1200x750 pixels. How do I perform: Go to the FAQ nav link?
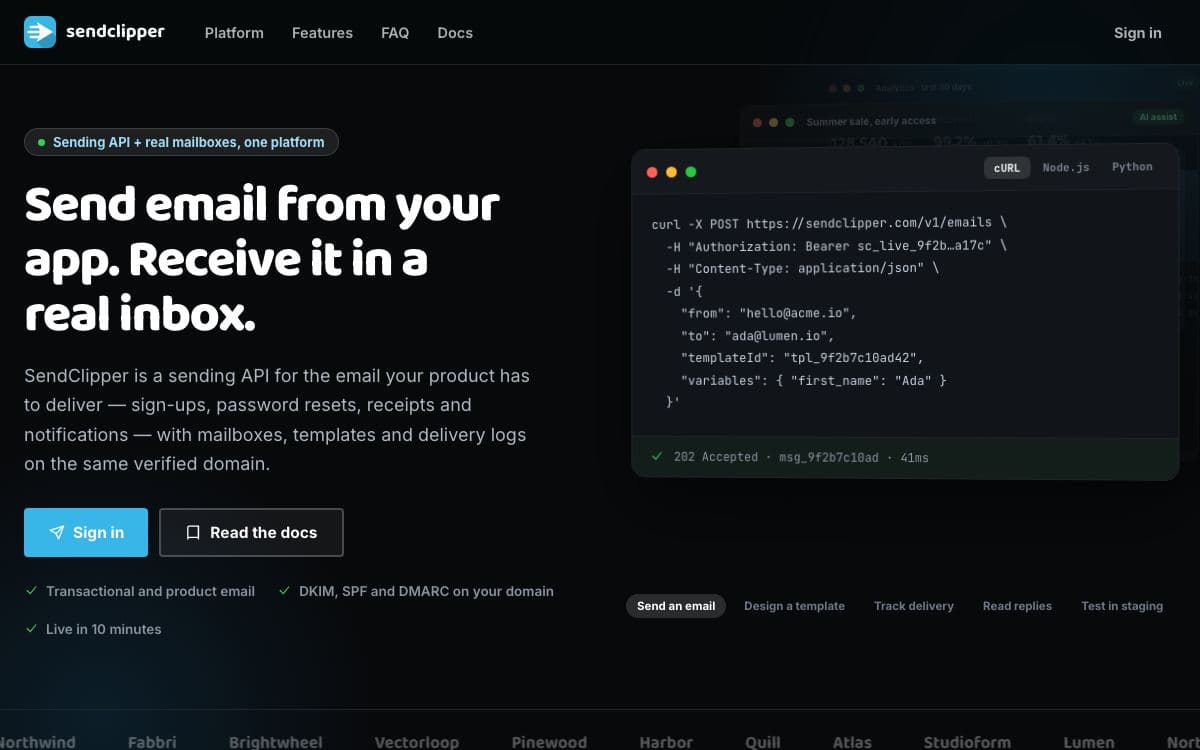point(395,33)
